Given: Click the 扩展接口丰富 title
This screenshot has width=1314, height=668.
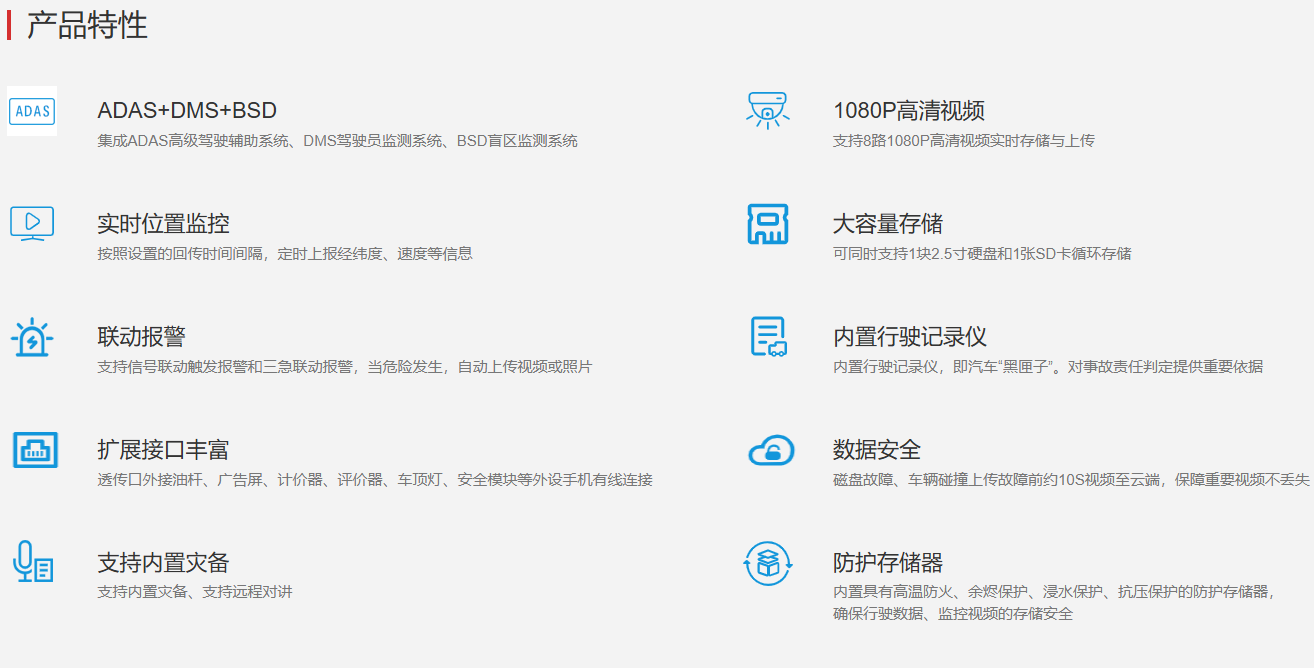Looking at the screenshot, I should (164, 450).
